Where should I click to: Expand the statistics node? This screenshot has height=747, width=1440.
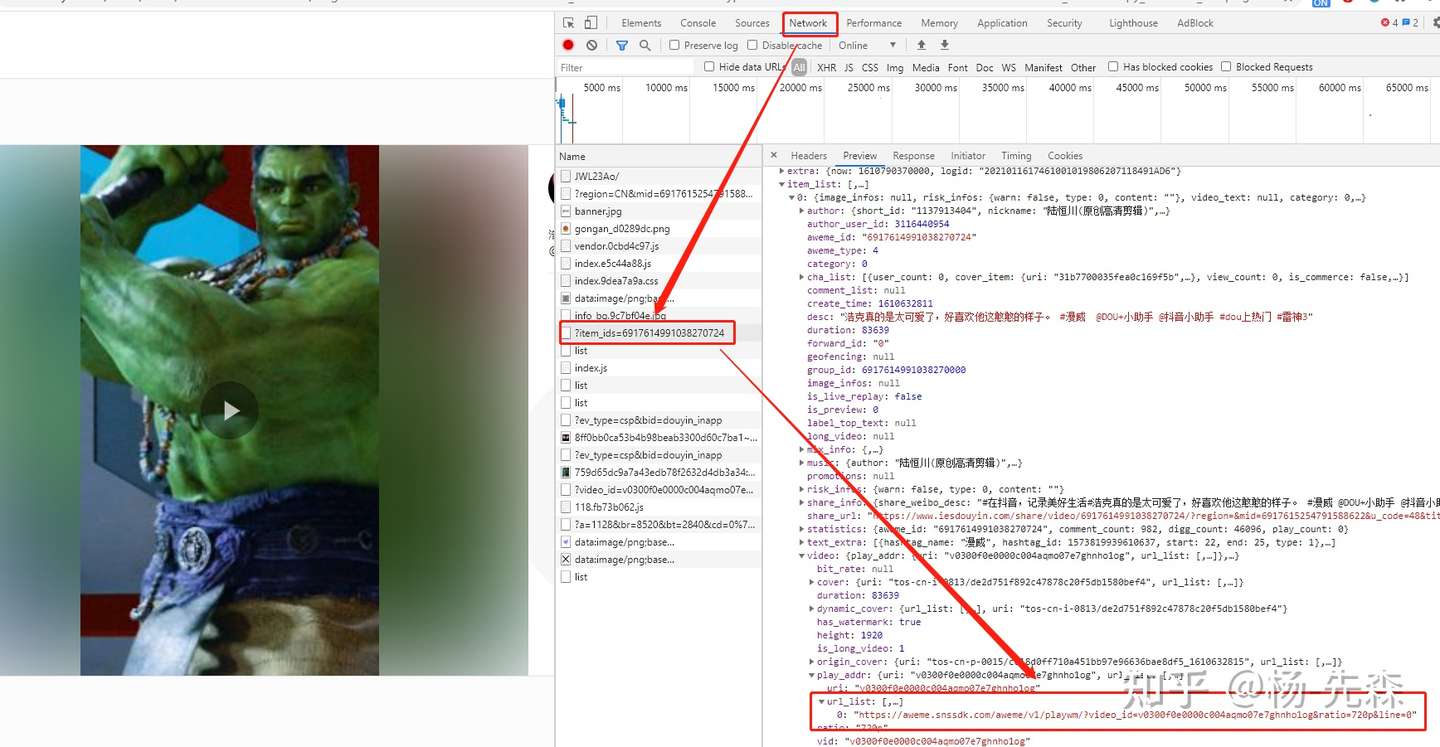(x=802, y=529)
